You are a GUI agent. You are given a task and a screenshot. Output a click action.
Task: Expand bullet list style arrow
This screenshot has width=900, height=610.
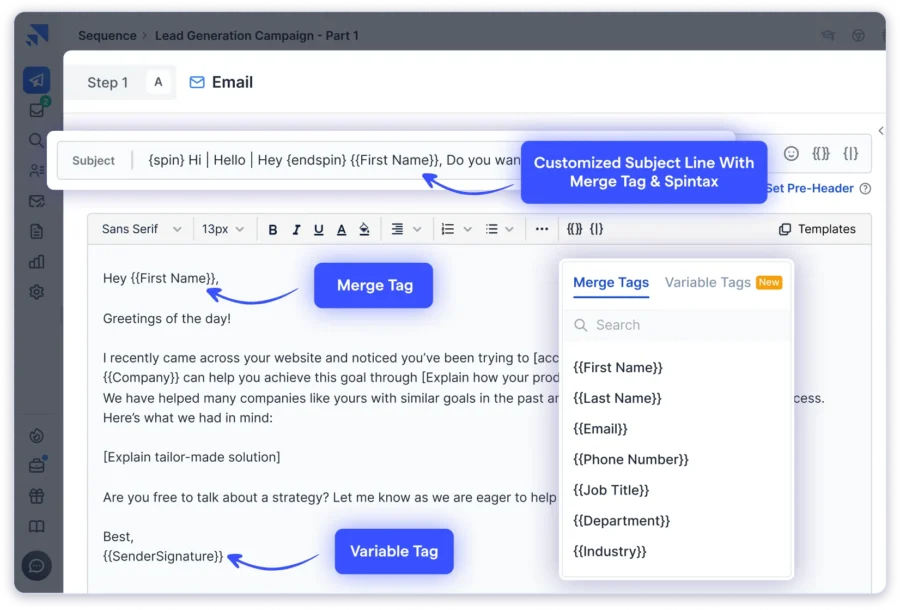tap(509, 230)
